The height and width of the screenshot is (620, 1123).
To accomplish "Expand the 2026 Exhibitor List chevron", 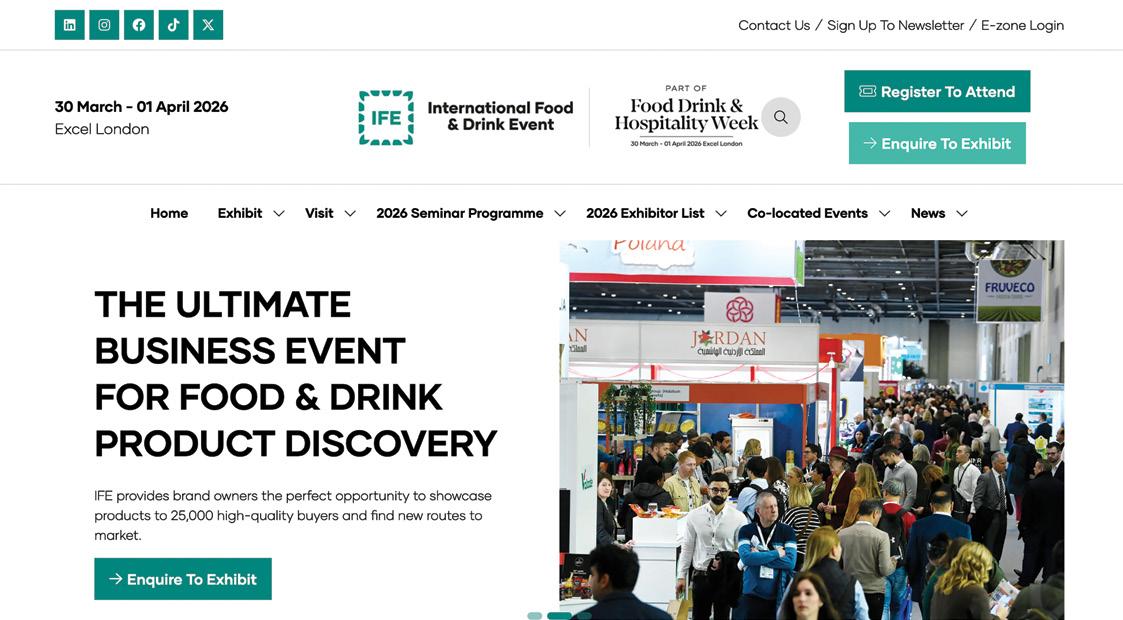I will (x=721, y=213).
